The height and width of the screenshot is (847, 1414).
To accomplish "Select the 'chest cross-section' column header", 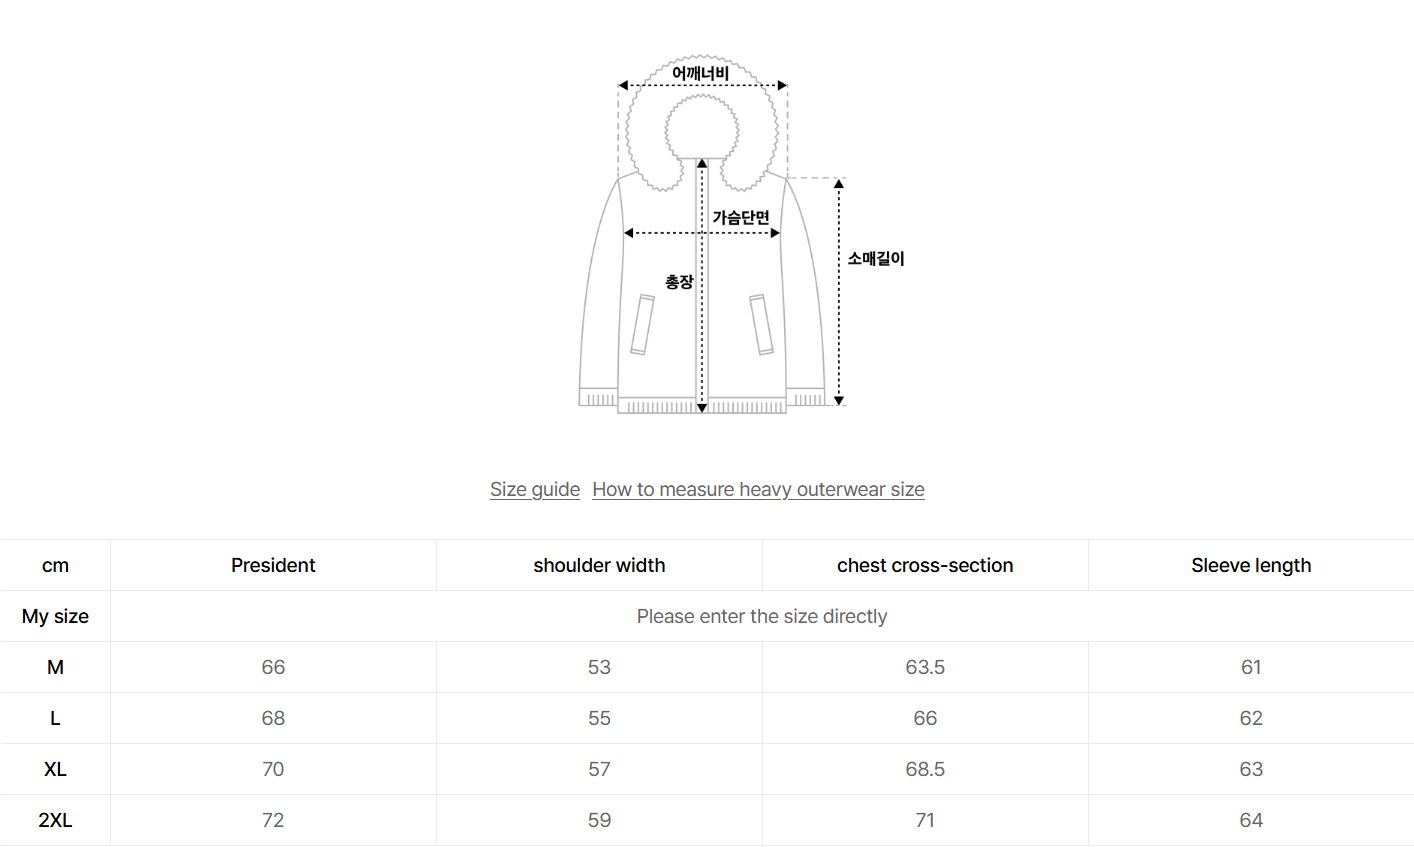I will [925, 565].
